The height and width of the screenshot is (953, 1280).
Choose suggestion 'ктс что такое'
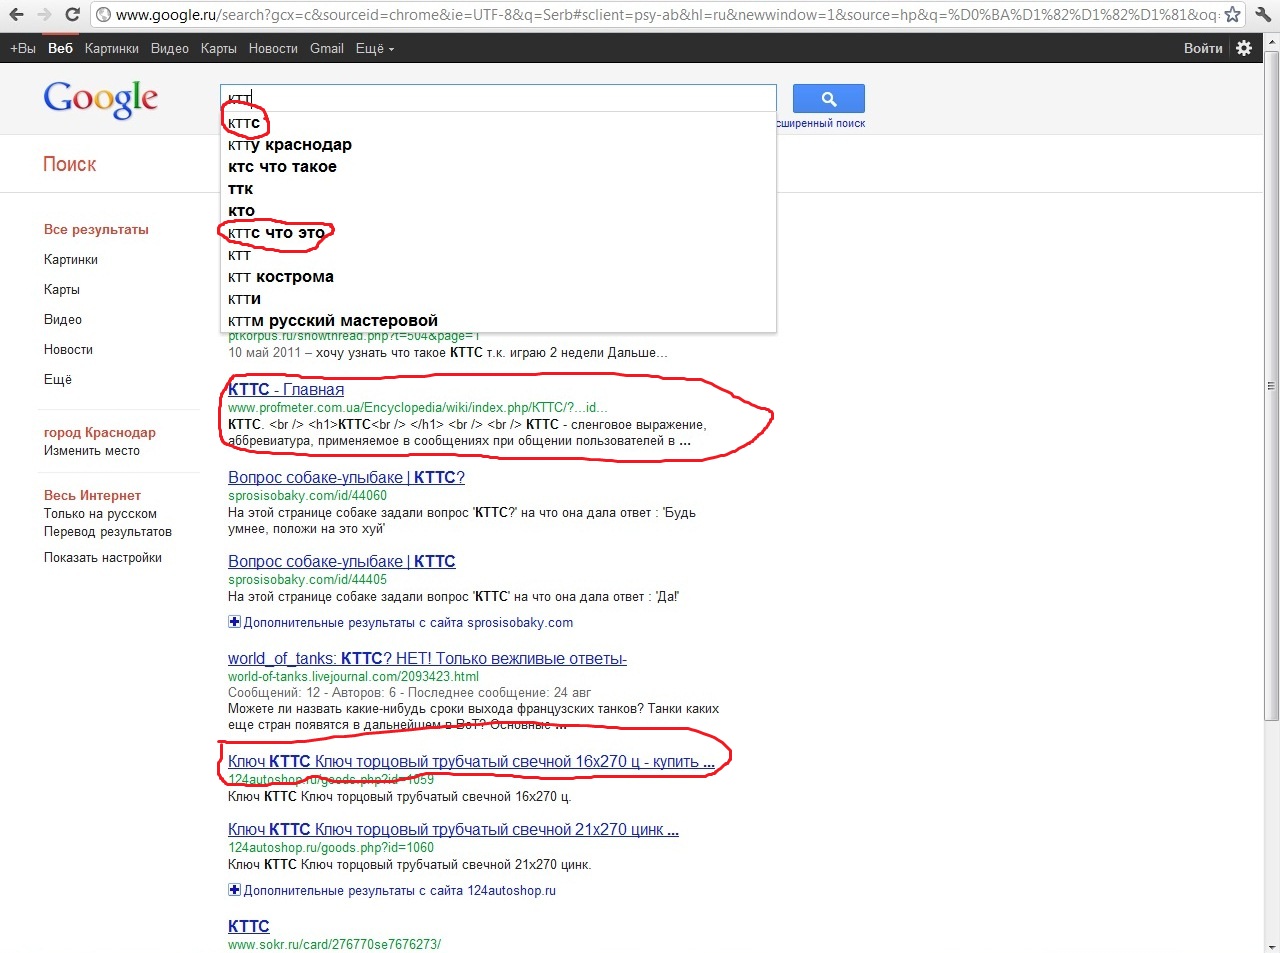tap(498, 167)
